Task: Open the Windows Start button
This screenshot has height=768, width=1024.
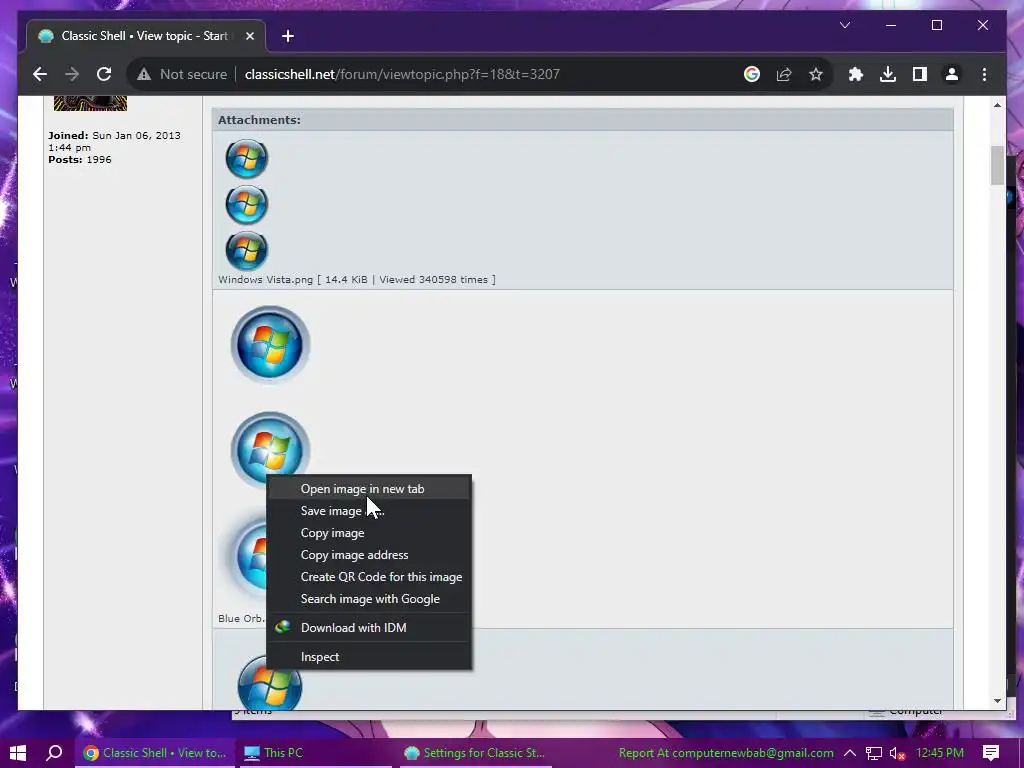Action: 18,753
